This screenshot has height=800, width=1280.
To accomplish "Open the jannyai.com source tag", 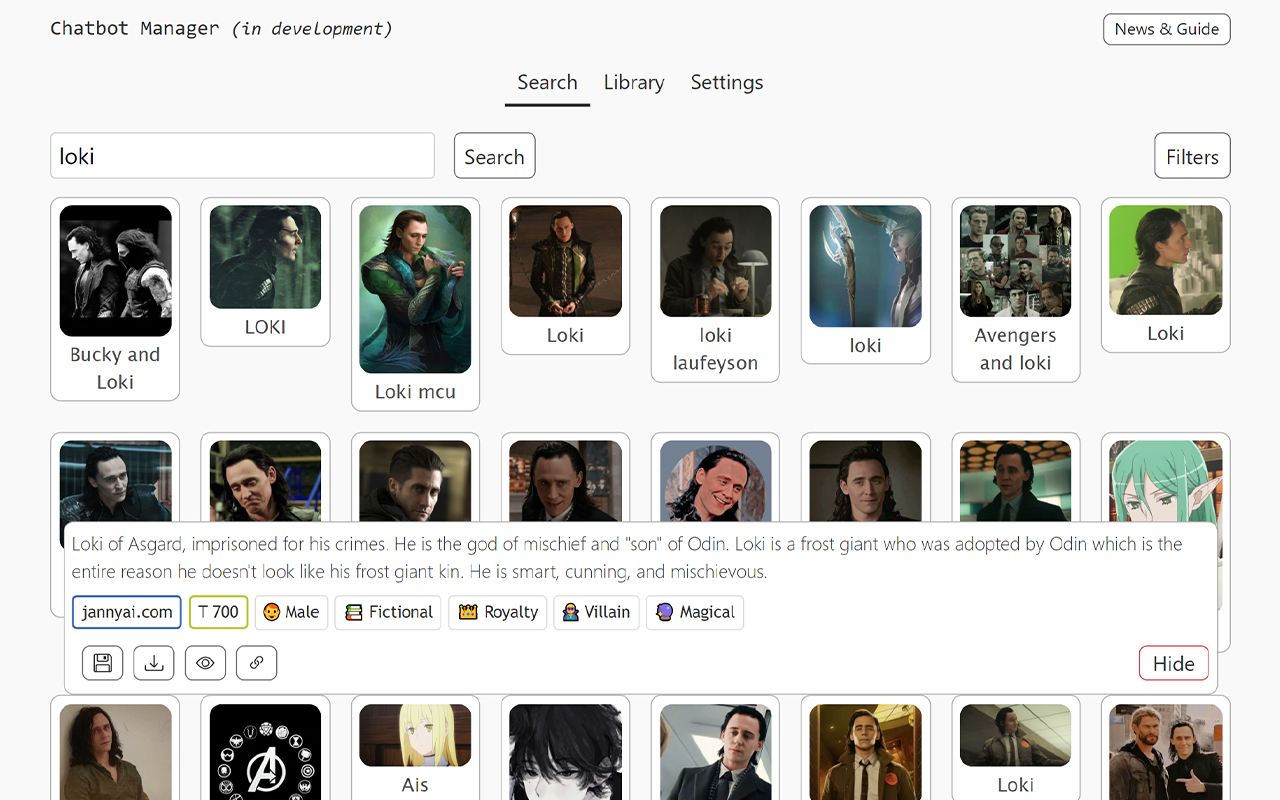I will (x=126, y=612).
